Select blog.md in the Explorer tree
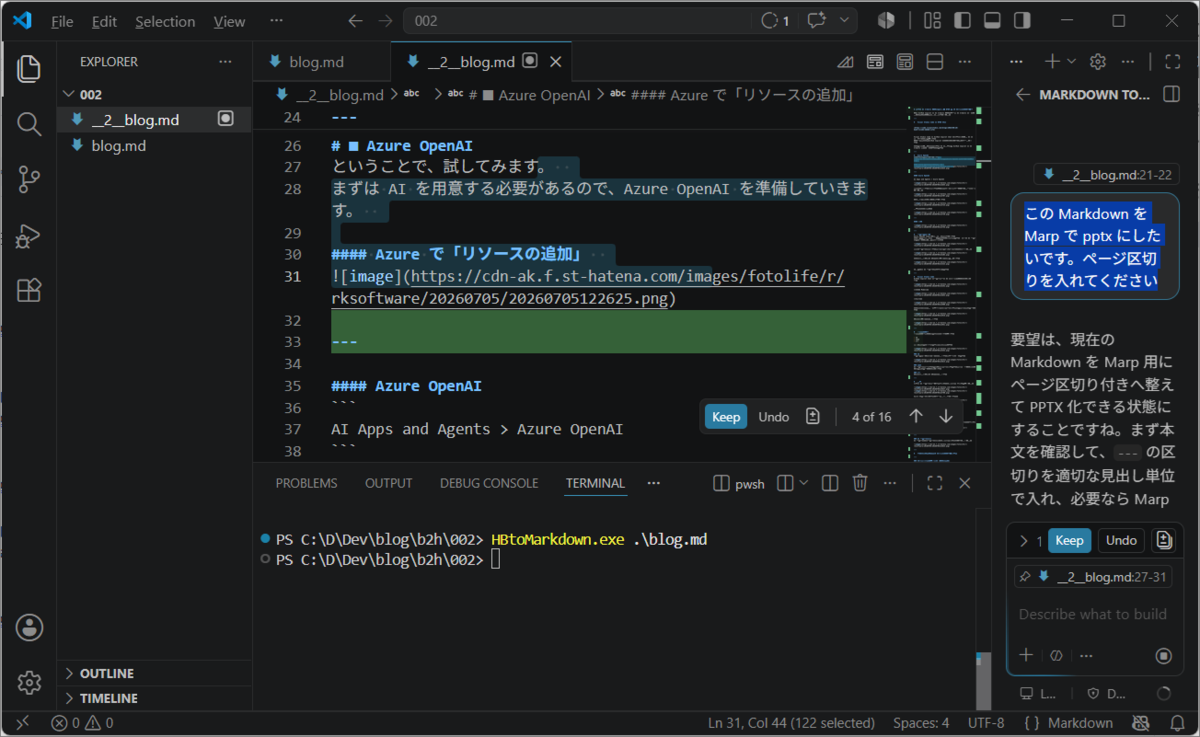 [x=155, y=146]
